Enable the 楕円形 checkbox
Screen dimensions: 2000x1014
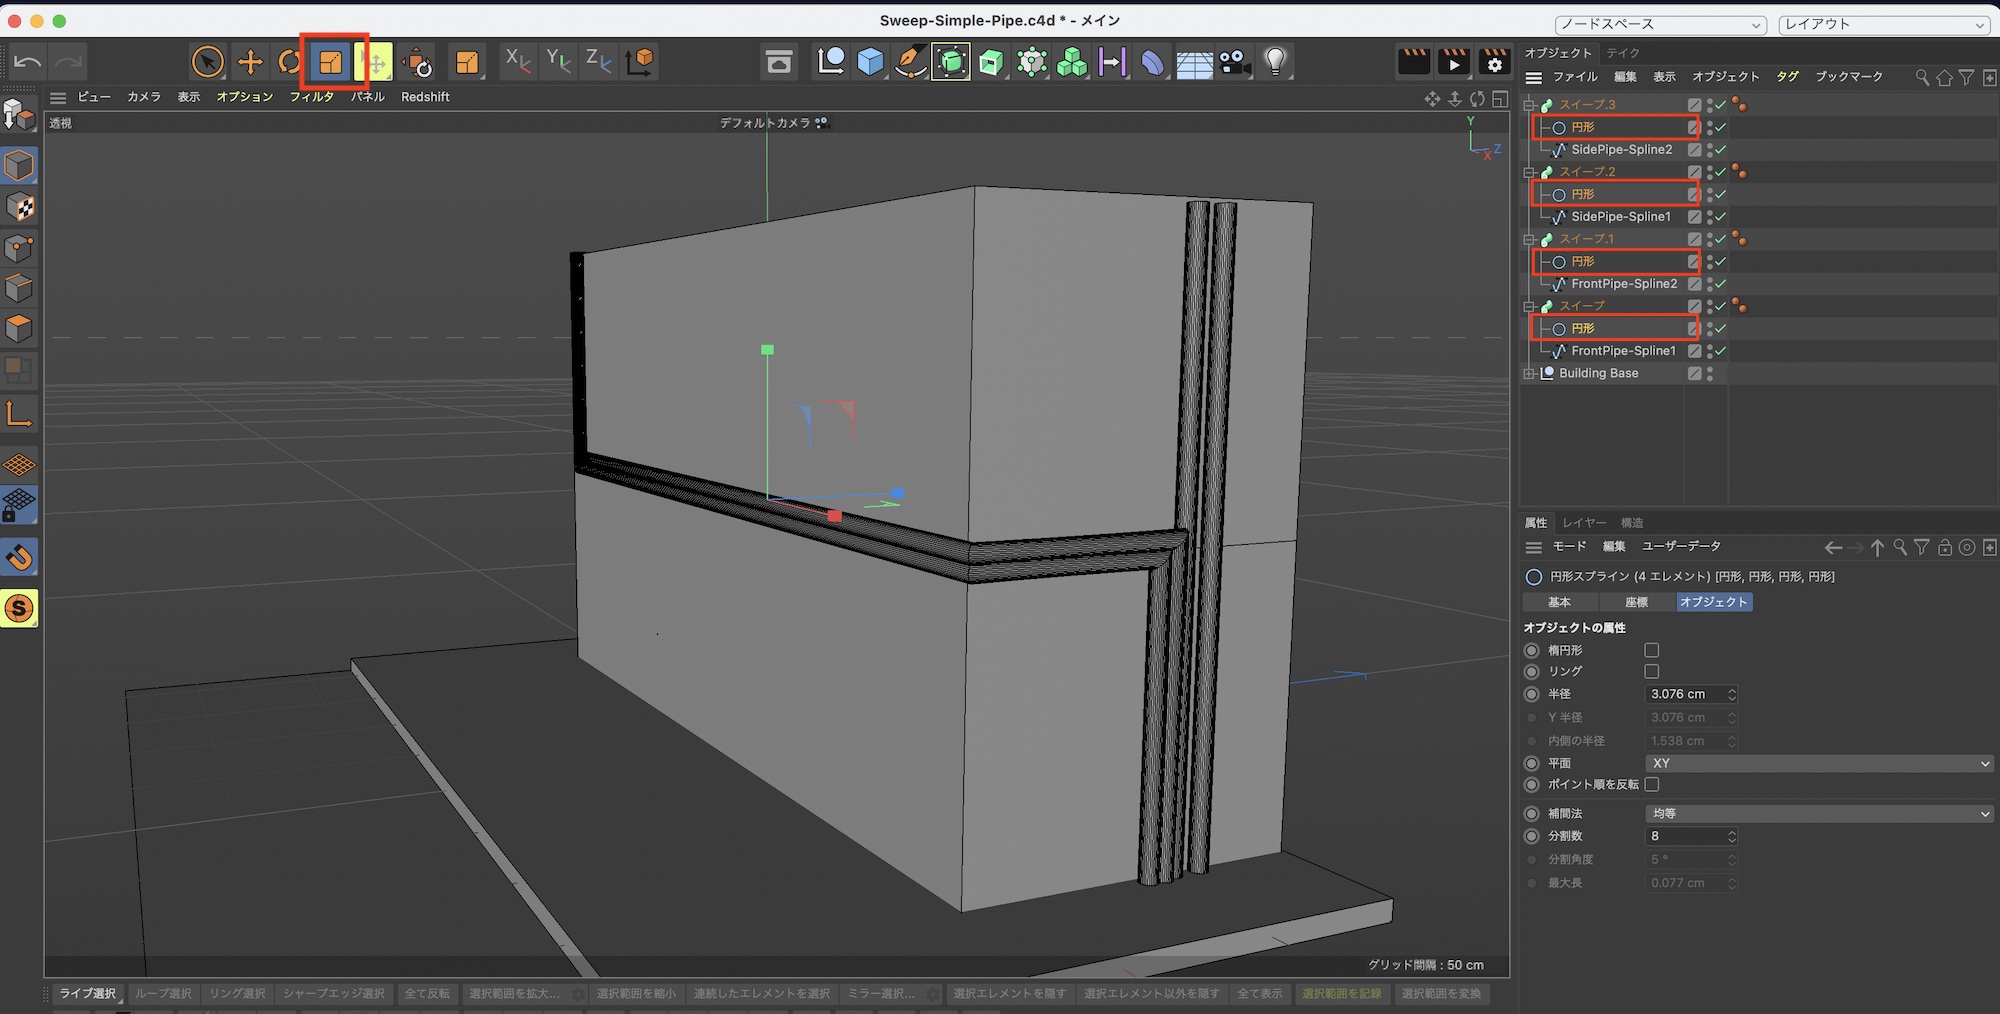click(1651, 650)
